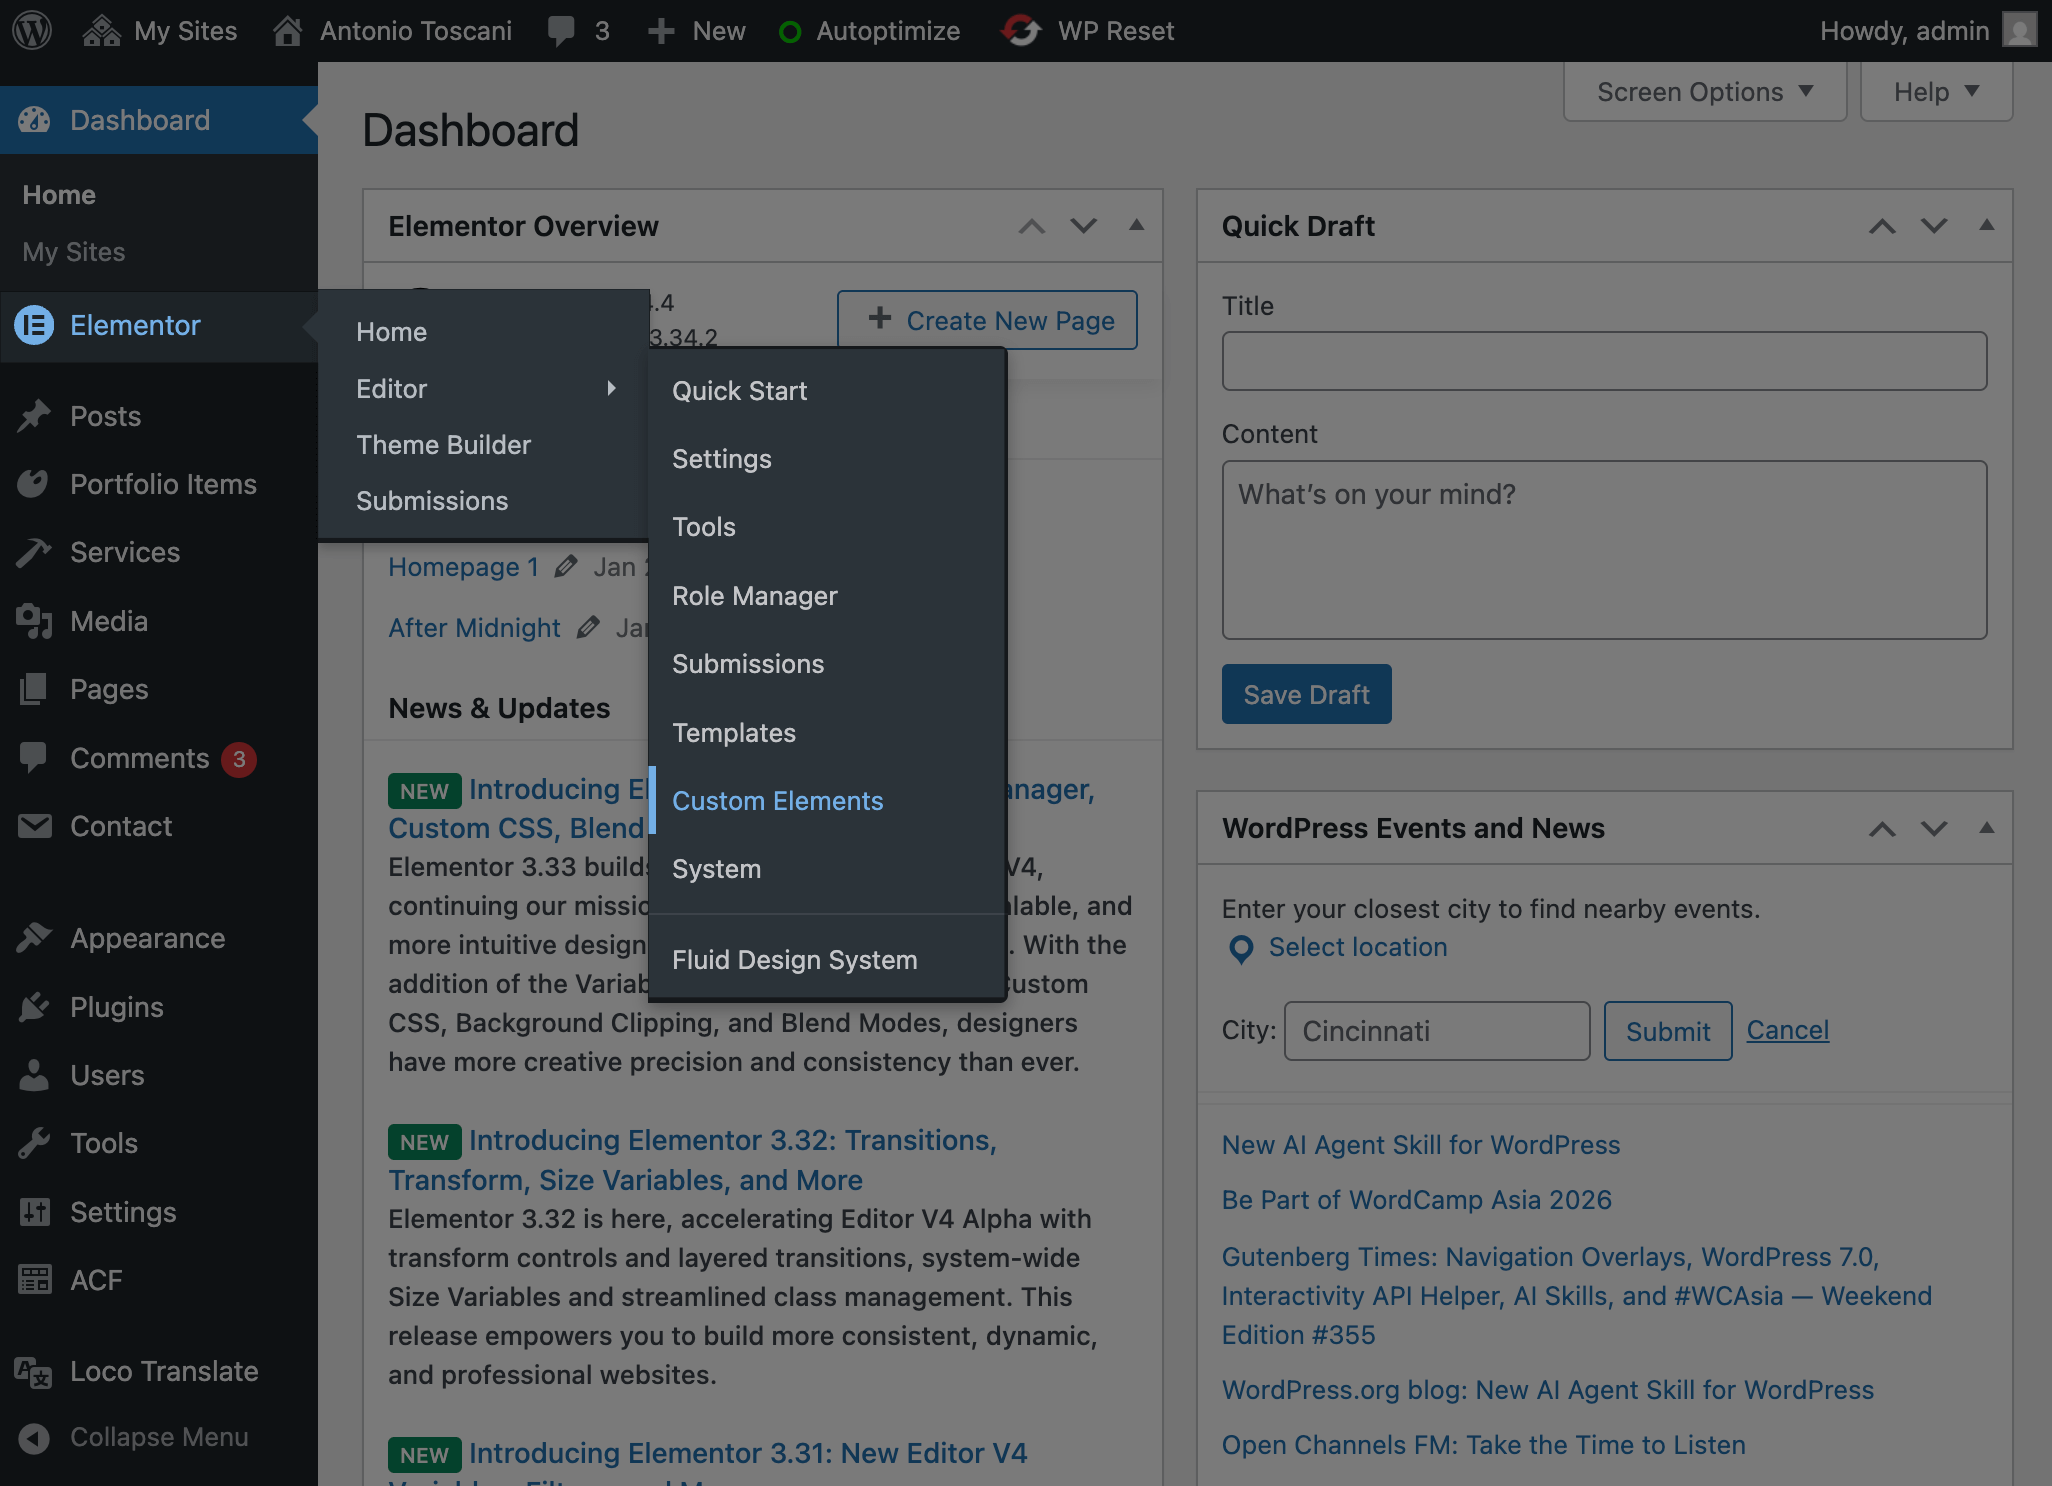
Task: Click into the Quick Draft Title field
Action: pyautogui.click(x=1603, y=361)
